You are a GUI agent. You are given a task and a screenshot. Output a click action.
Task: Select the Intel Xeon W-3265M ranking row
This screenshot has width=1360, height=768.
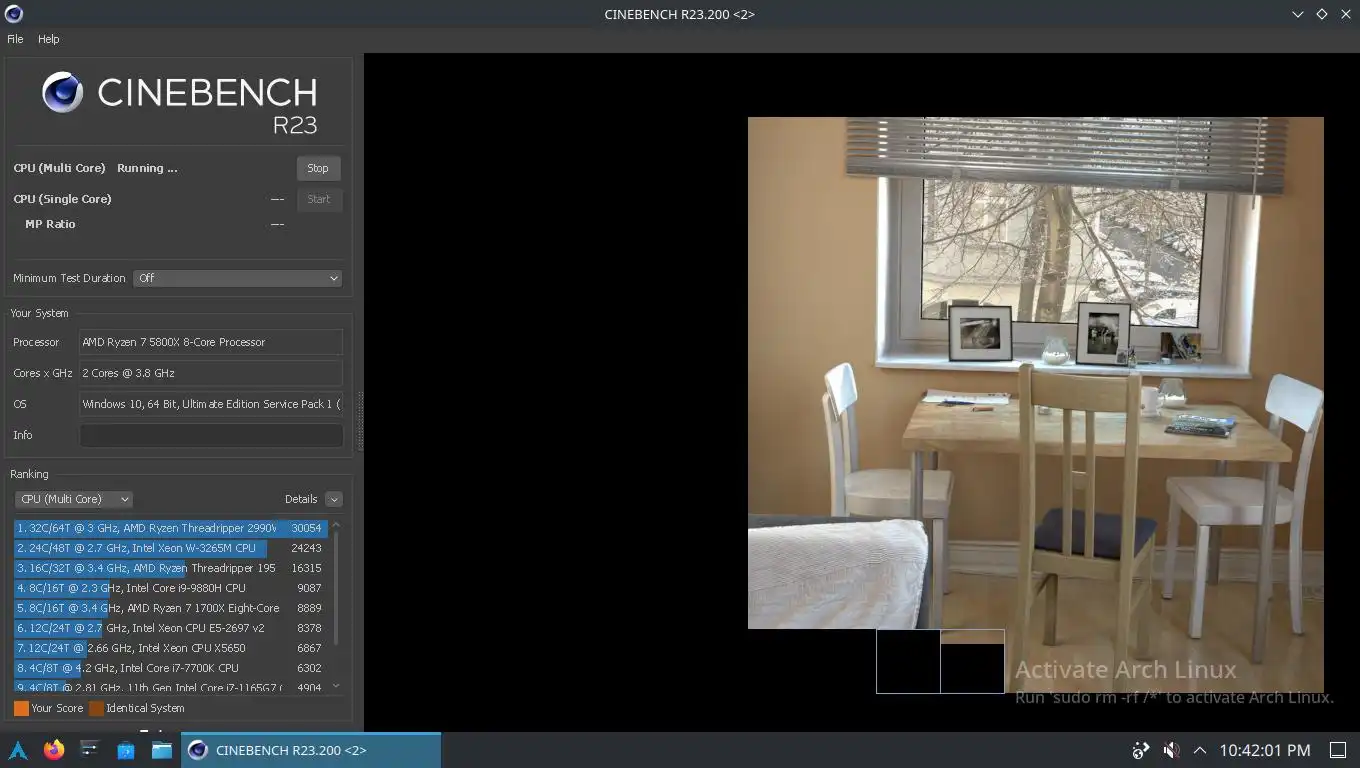click(x=170, y=548)
